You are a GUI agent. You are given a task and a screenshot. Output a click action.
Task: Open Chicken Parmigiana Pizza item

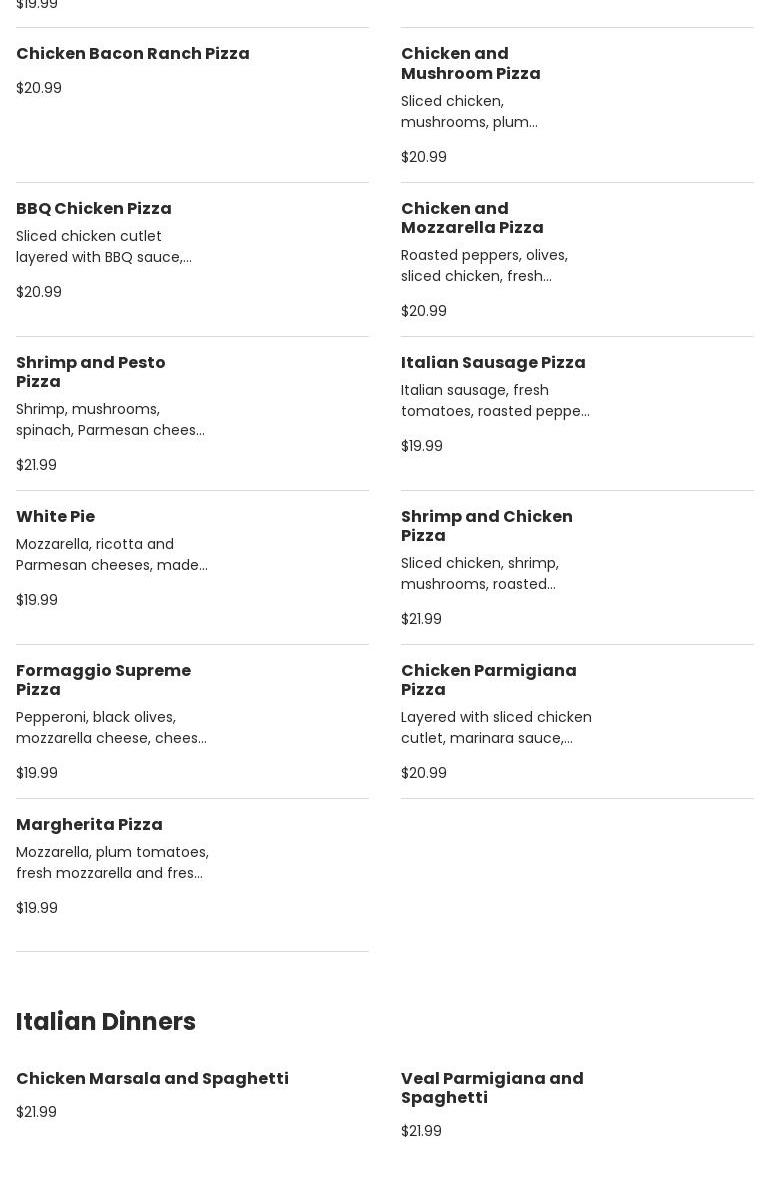coord(489,680)
